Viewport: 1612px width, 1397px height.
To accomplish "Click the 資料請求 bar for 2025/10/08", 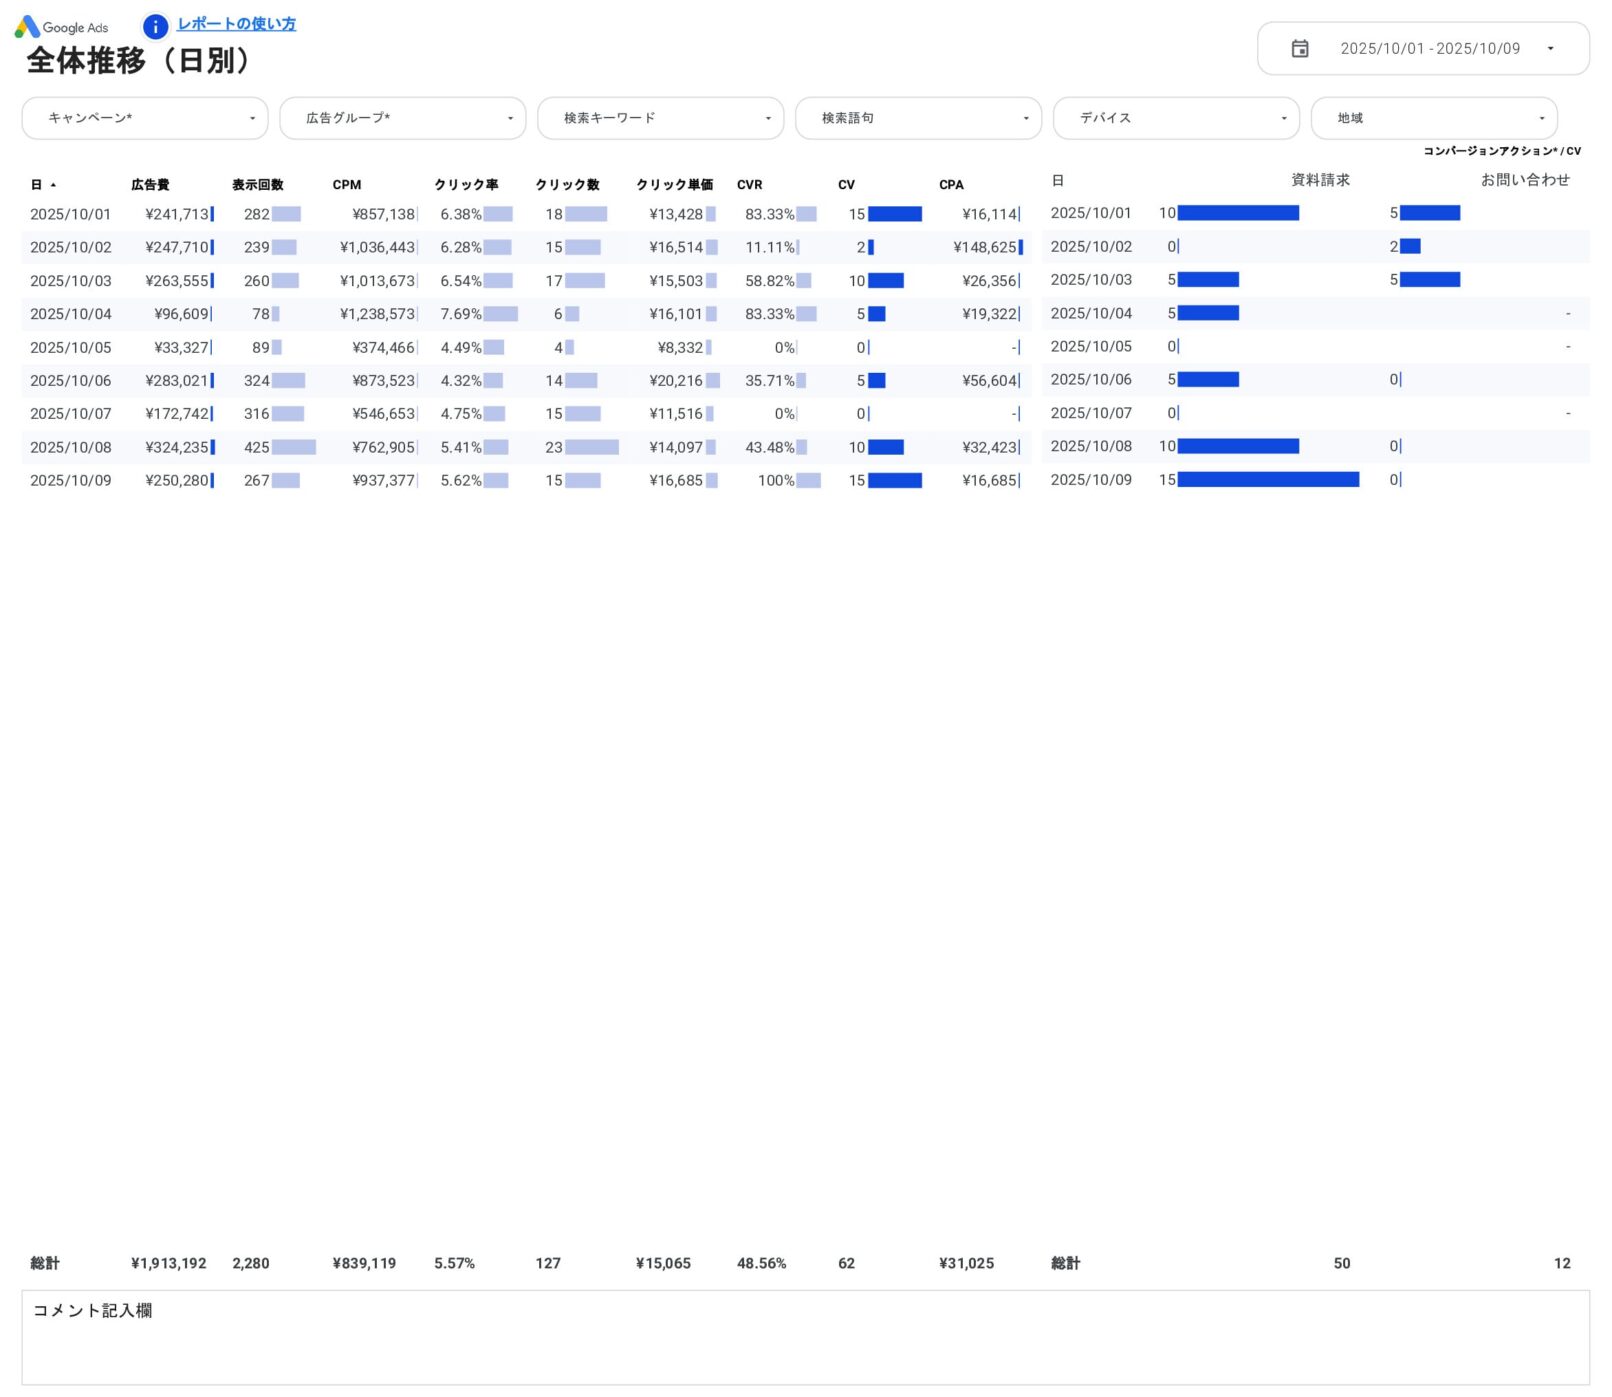I will [x=1238, y=447].
